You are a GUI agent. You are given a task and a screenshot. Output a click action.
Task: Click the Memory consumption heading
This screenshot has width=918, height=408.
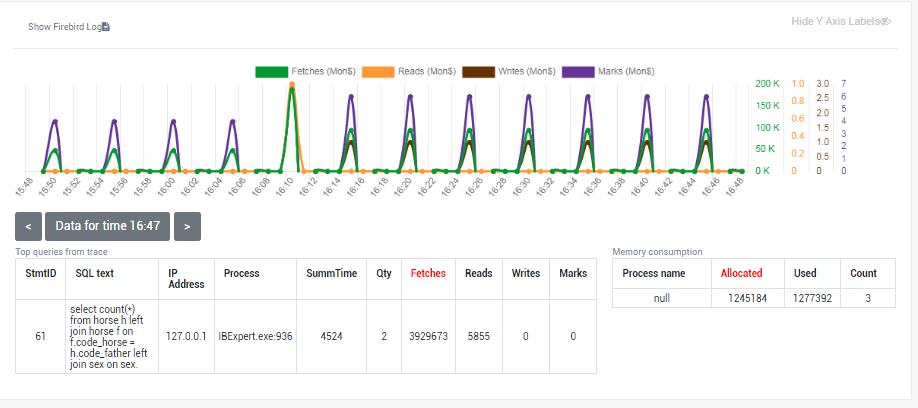pos(657,252)
